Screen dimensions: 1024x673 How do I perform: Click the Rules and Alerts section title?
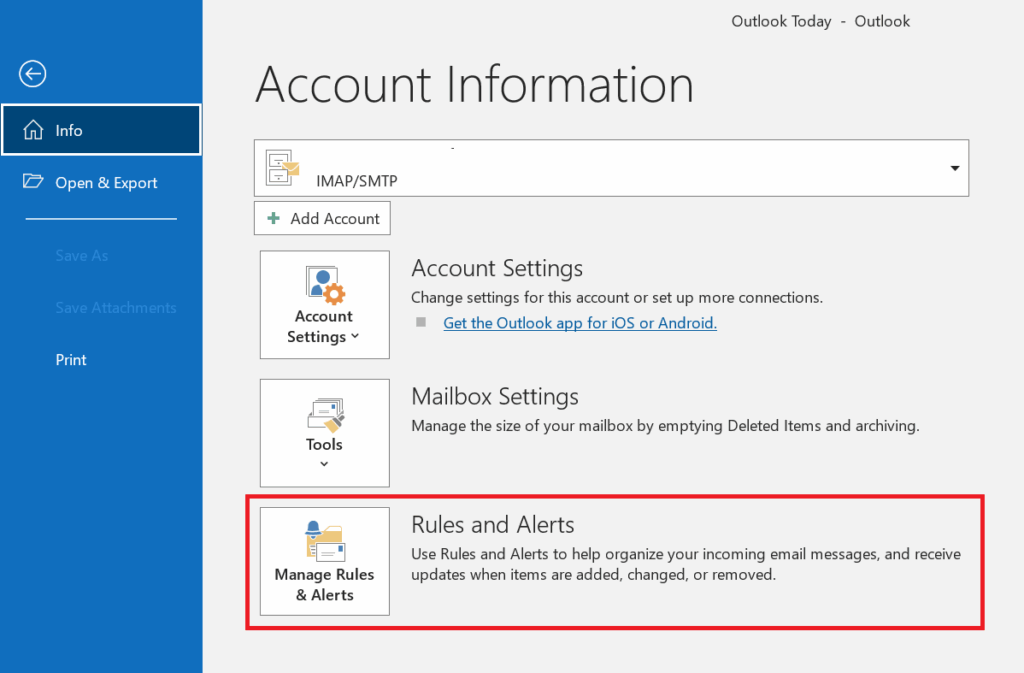click(493, 525)
